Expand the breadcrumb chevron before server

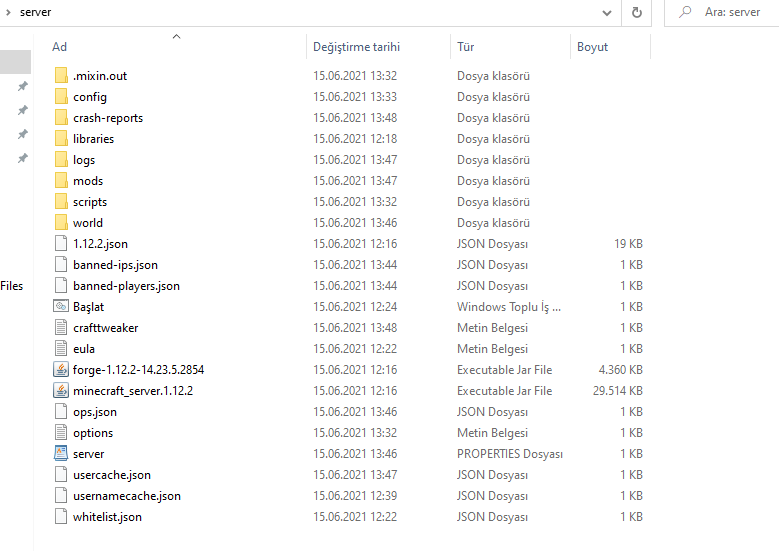click(8, 12)
